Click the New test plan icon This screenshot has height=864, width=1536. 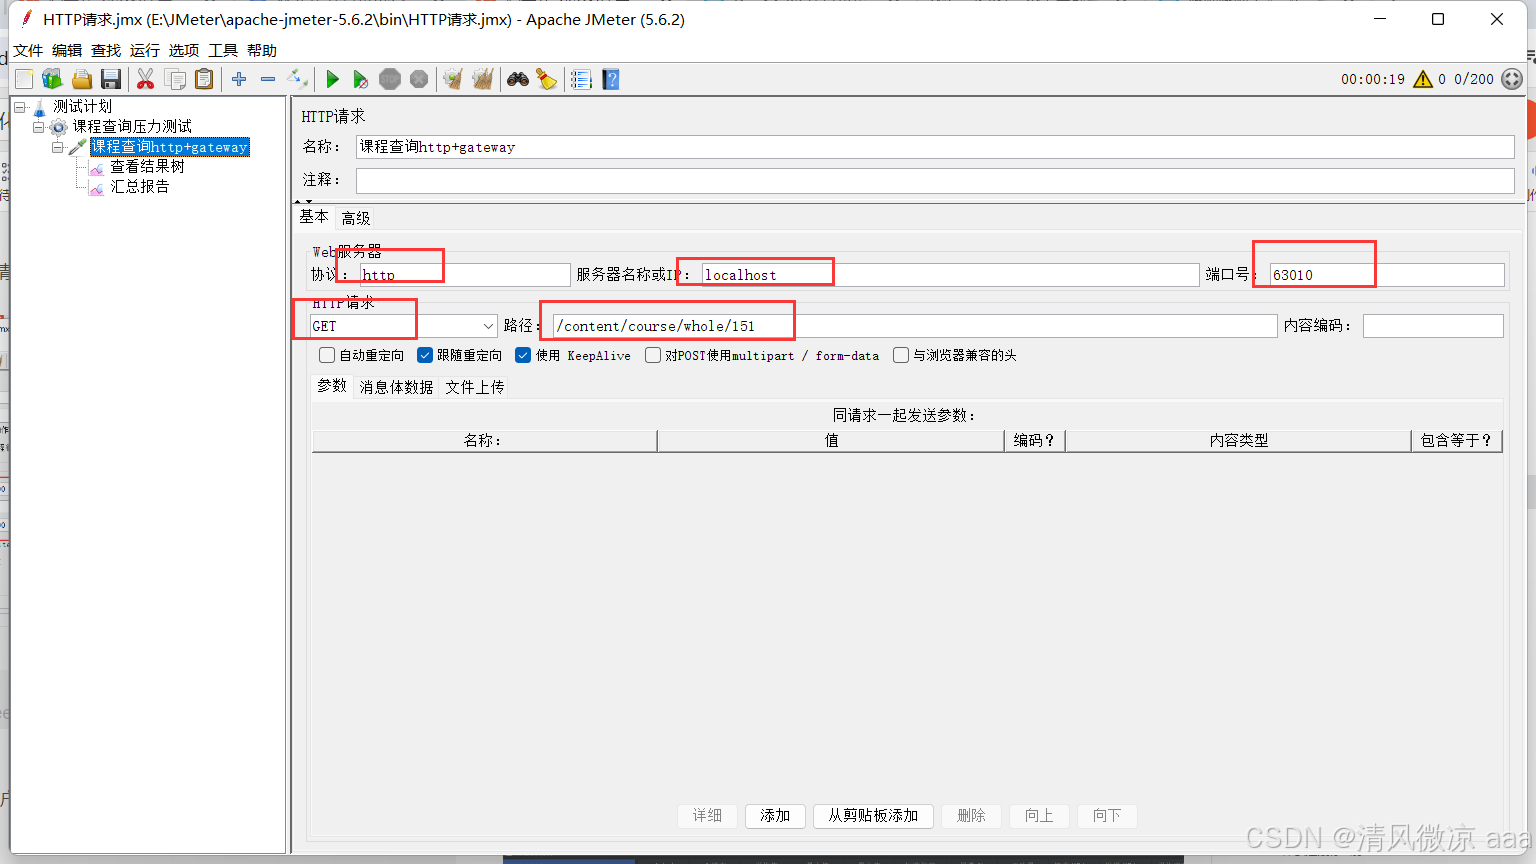point(24,79)
